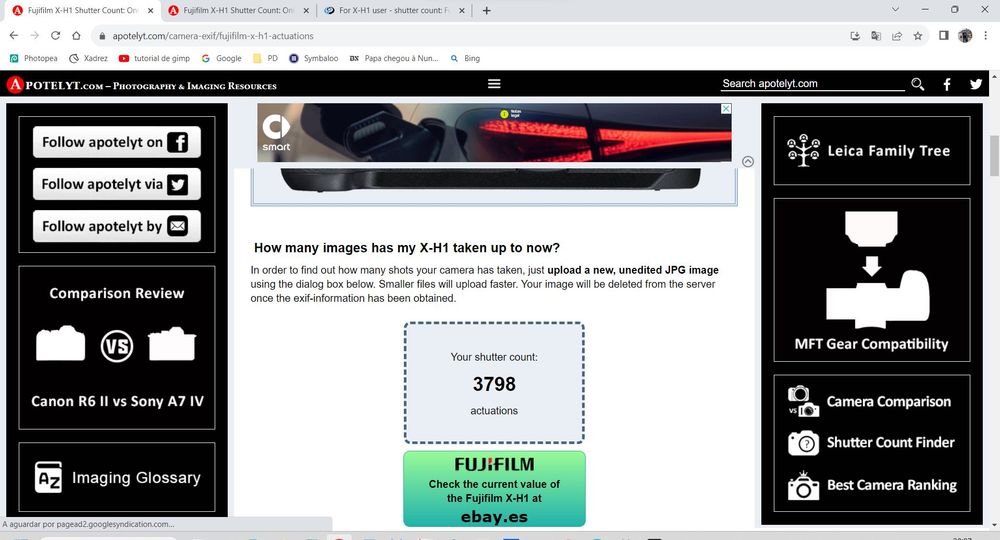
Task: Click the Search apotelyt.com field
Action: point(812,84)
